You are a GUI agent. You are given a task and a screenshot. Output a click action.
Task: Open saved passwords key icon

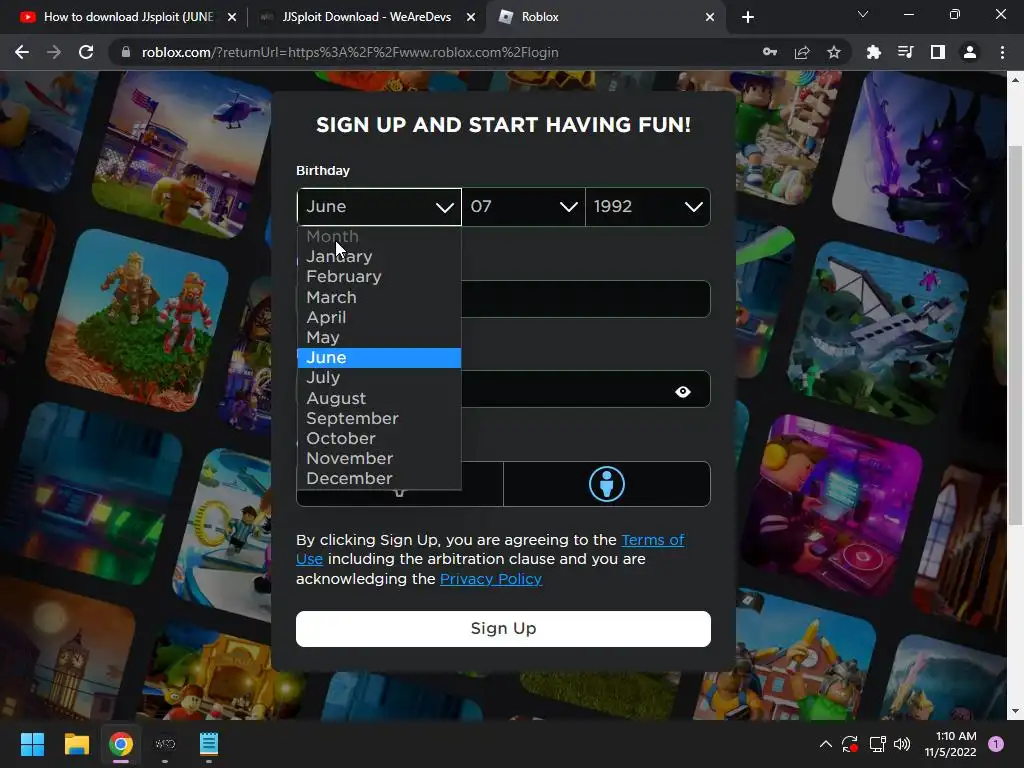(x=770, y=52)
